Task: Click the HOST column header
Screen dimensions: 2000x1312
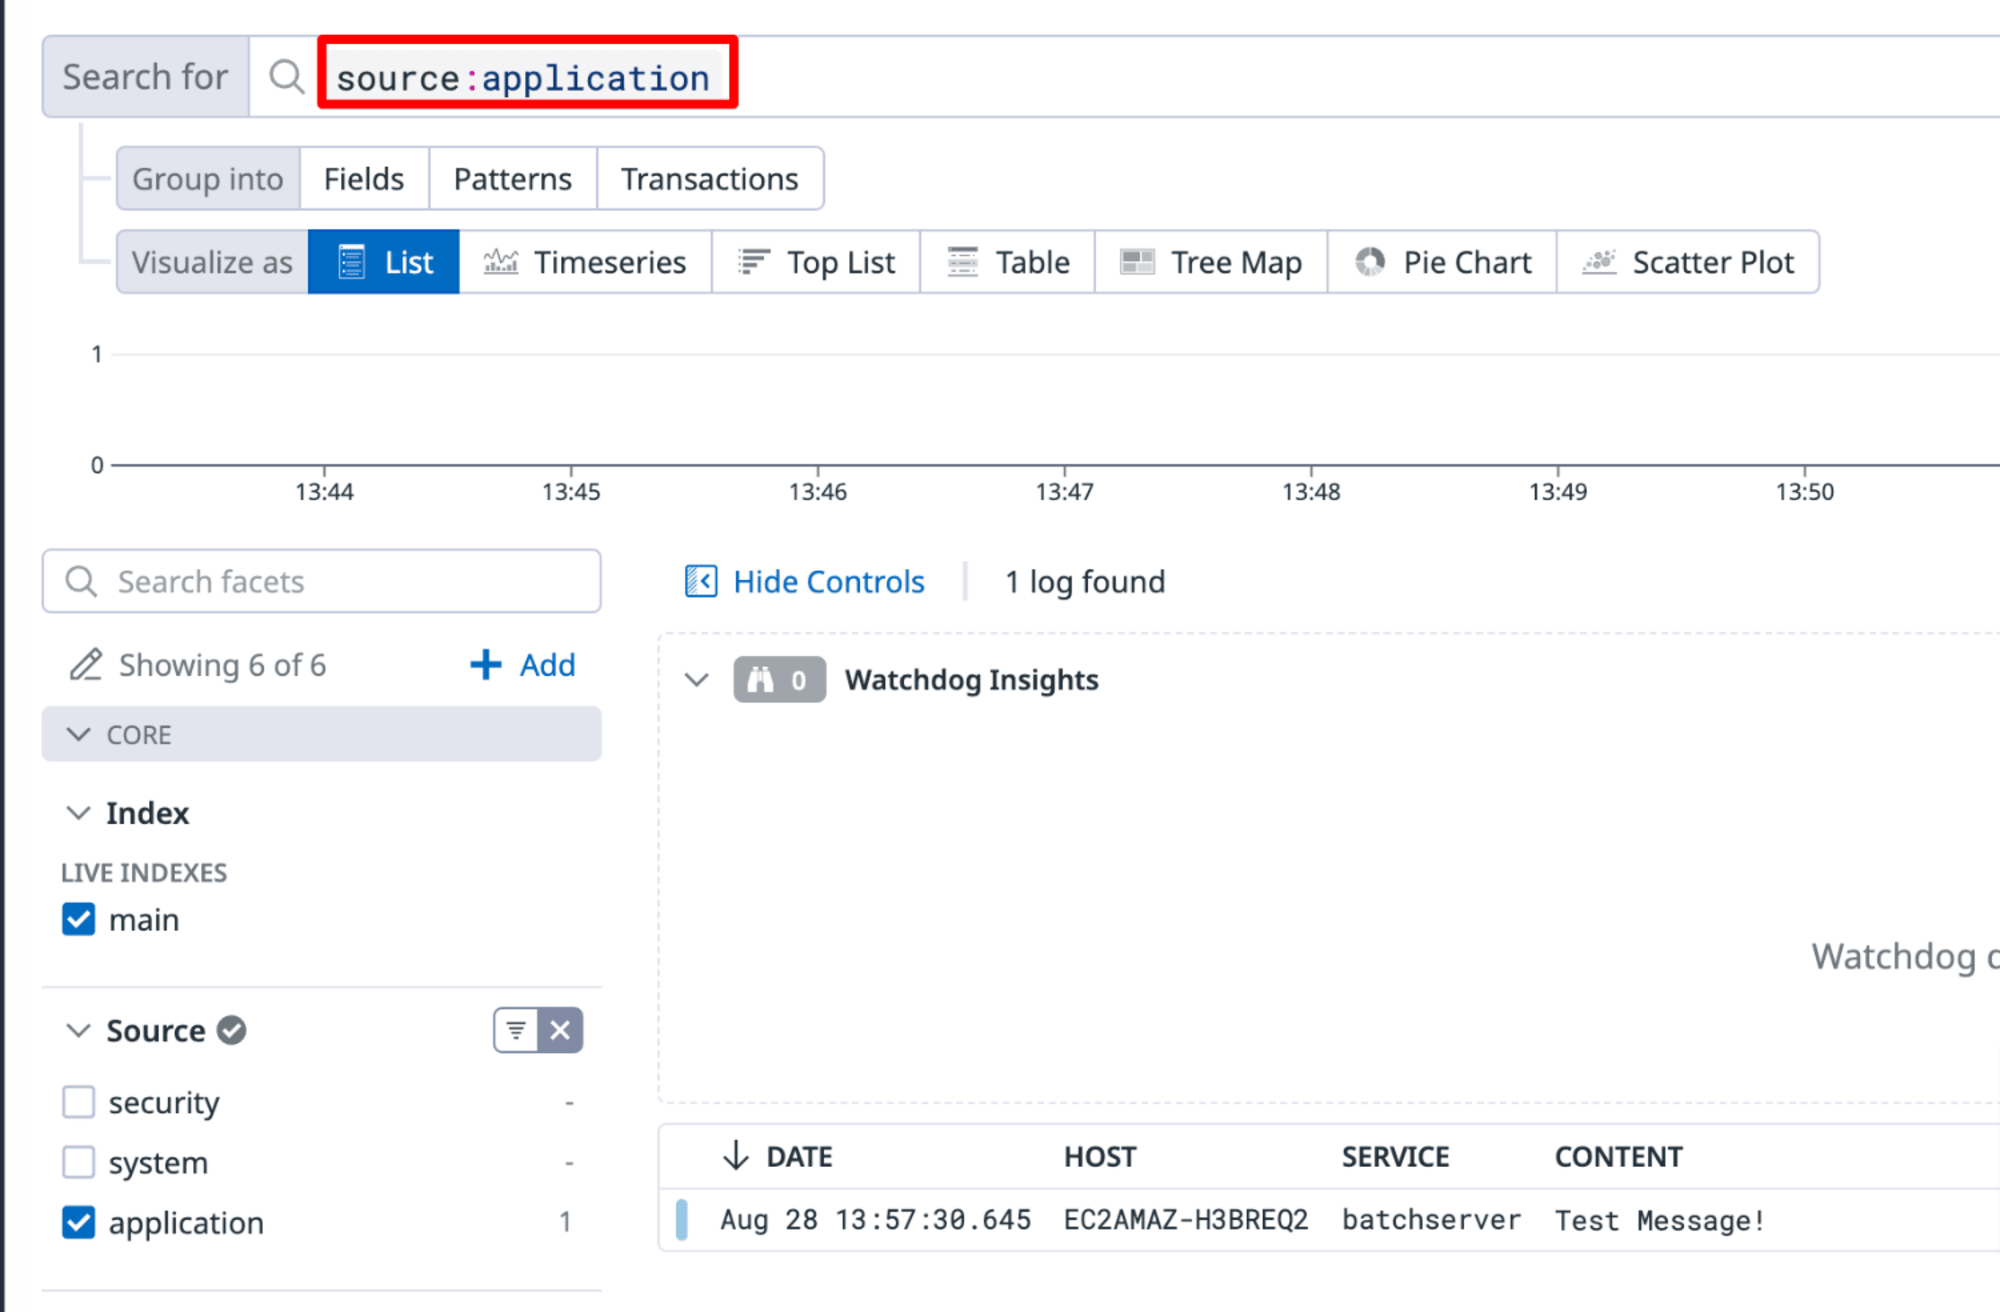Action: (1100, 1157)
